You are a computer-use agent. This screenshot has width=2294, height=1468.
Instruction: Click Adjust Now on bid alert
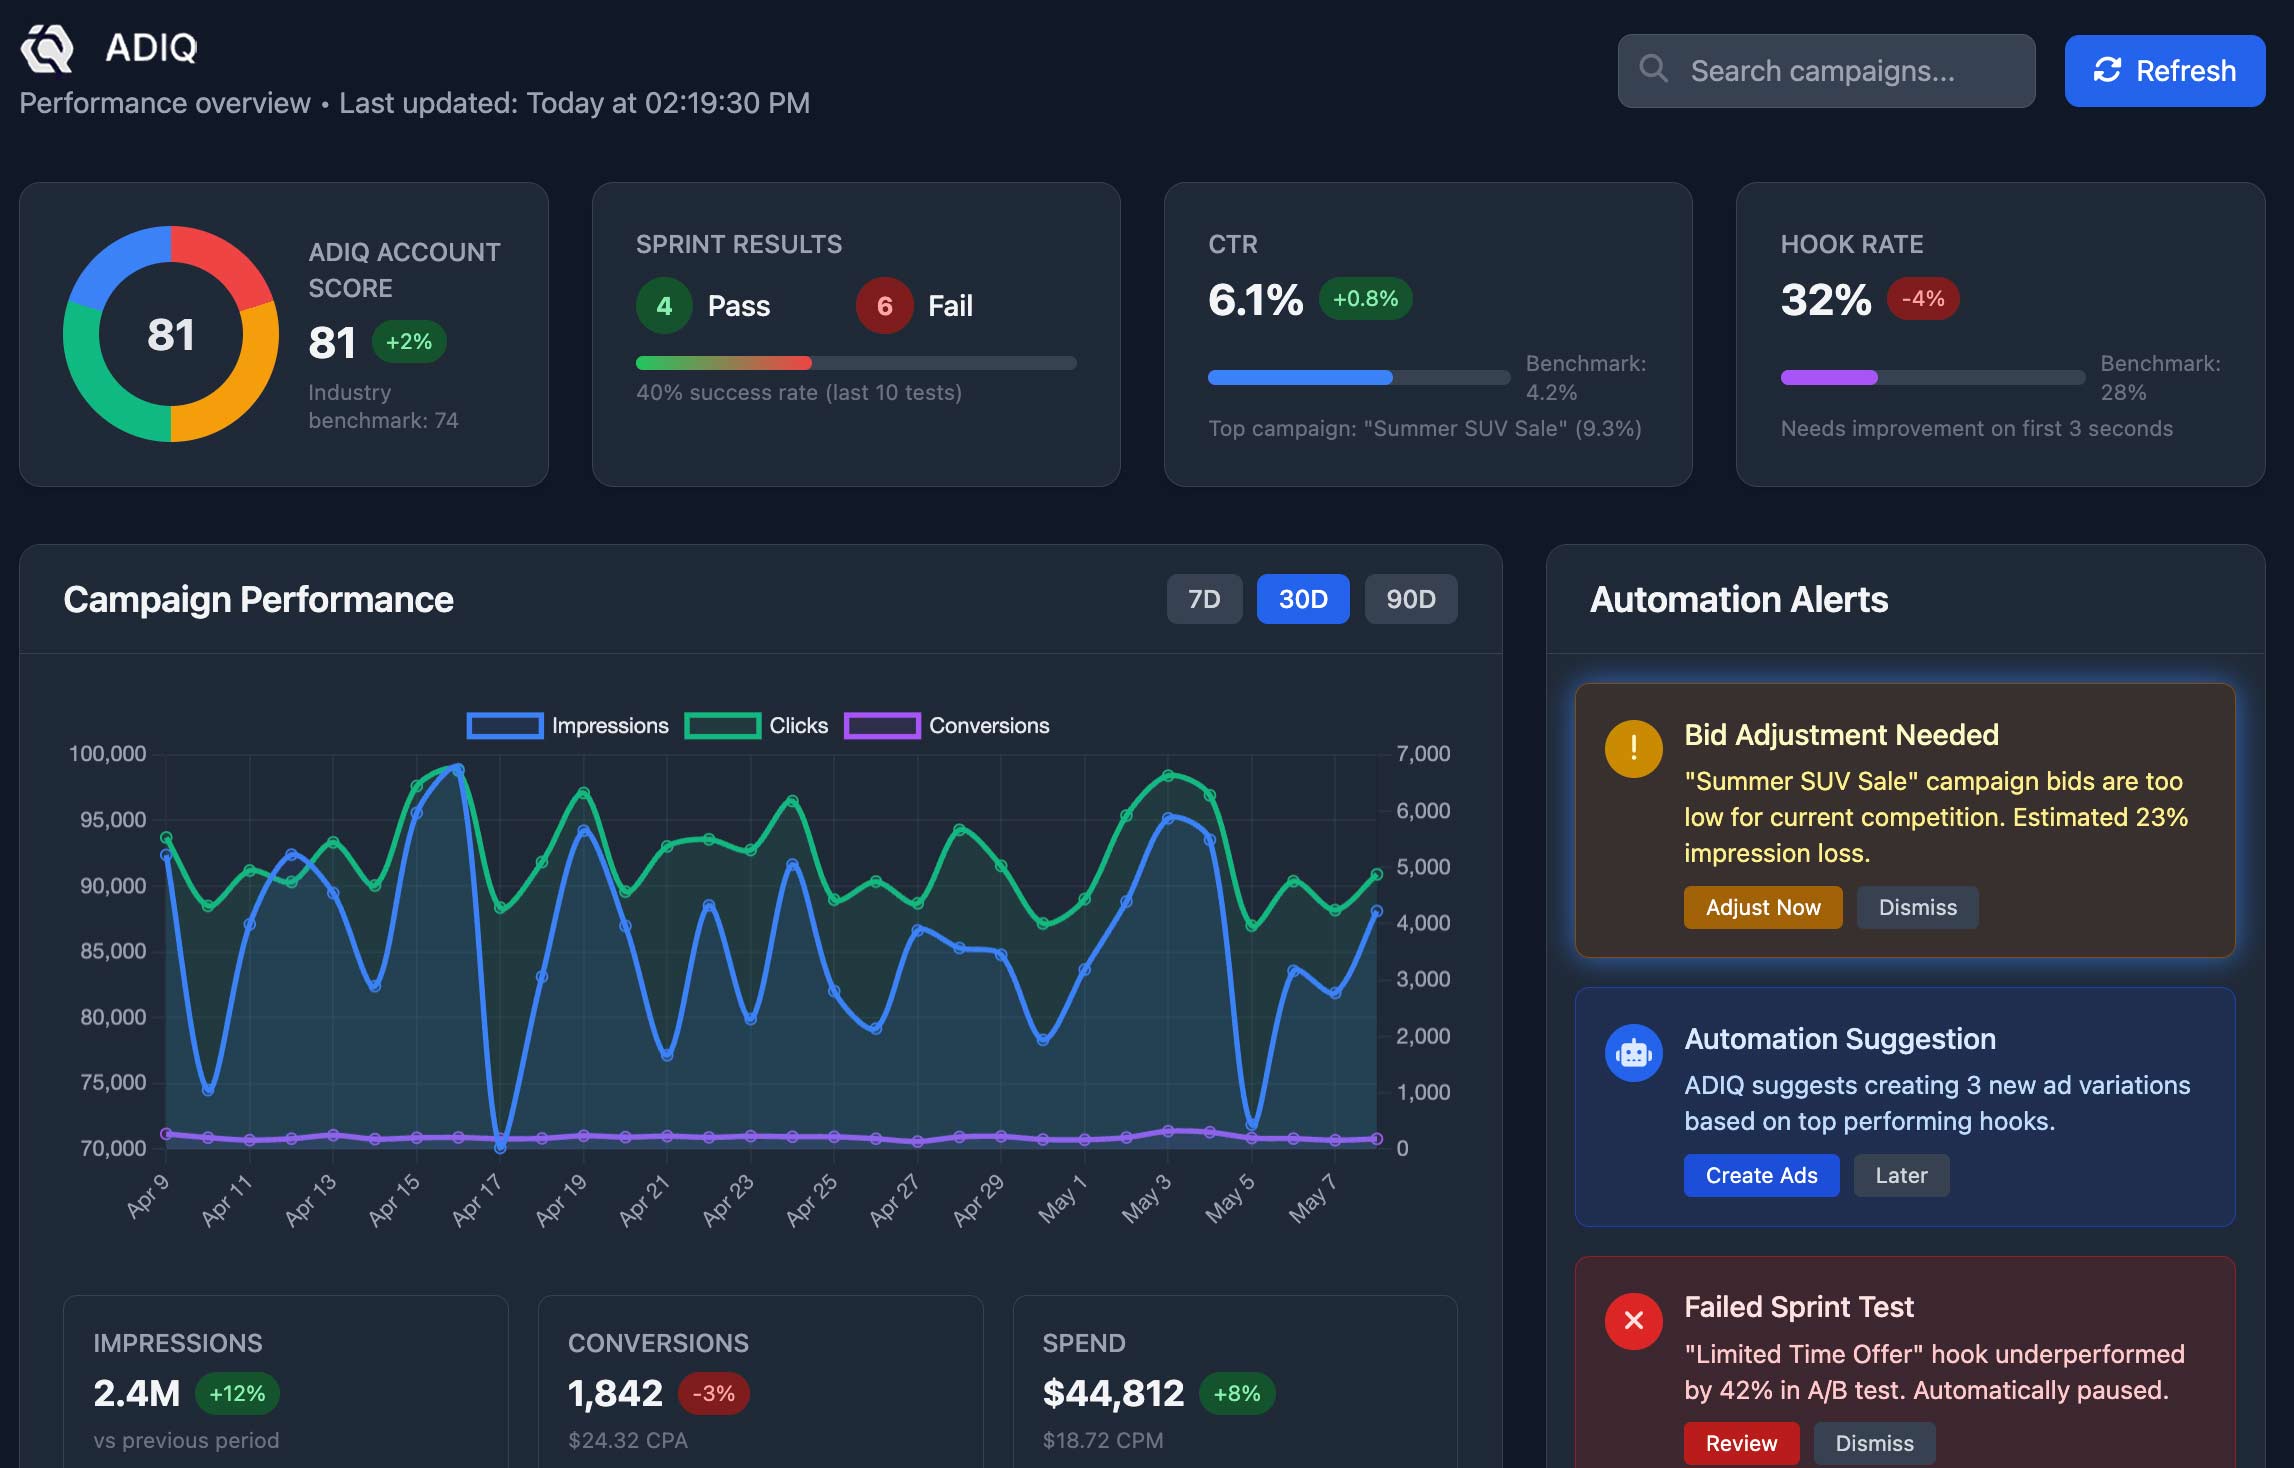[1763, 907]
